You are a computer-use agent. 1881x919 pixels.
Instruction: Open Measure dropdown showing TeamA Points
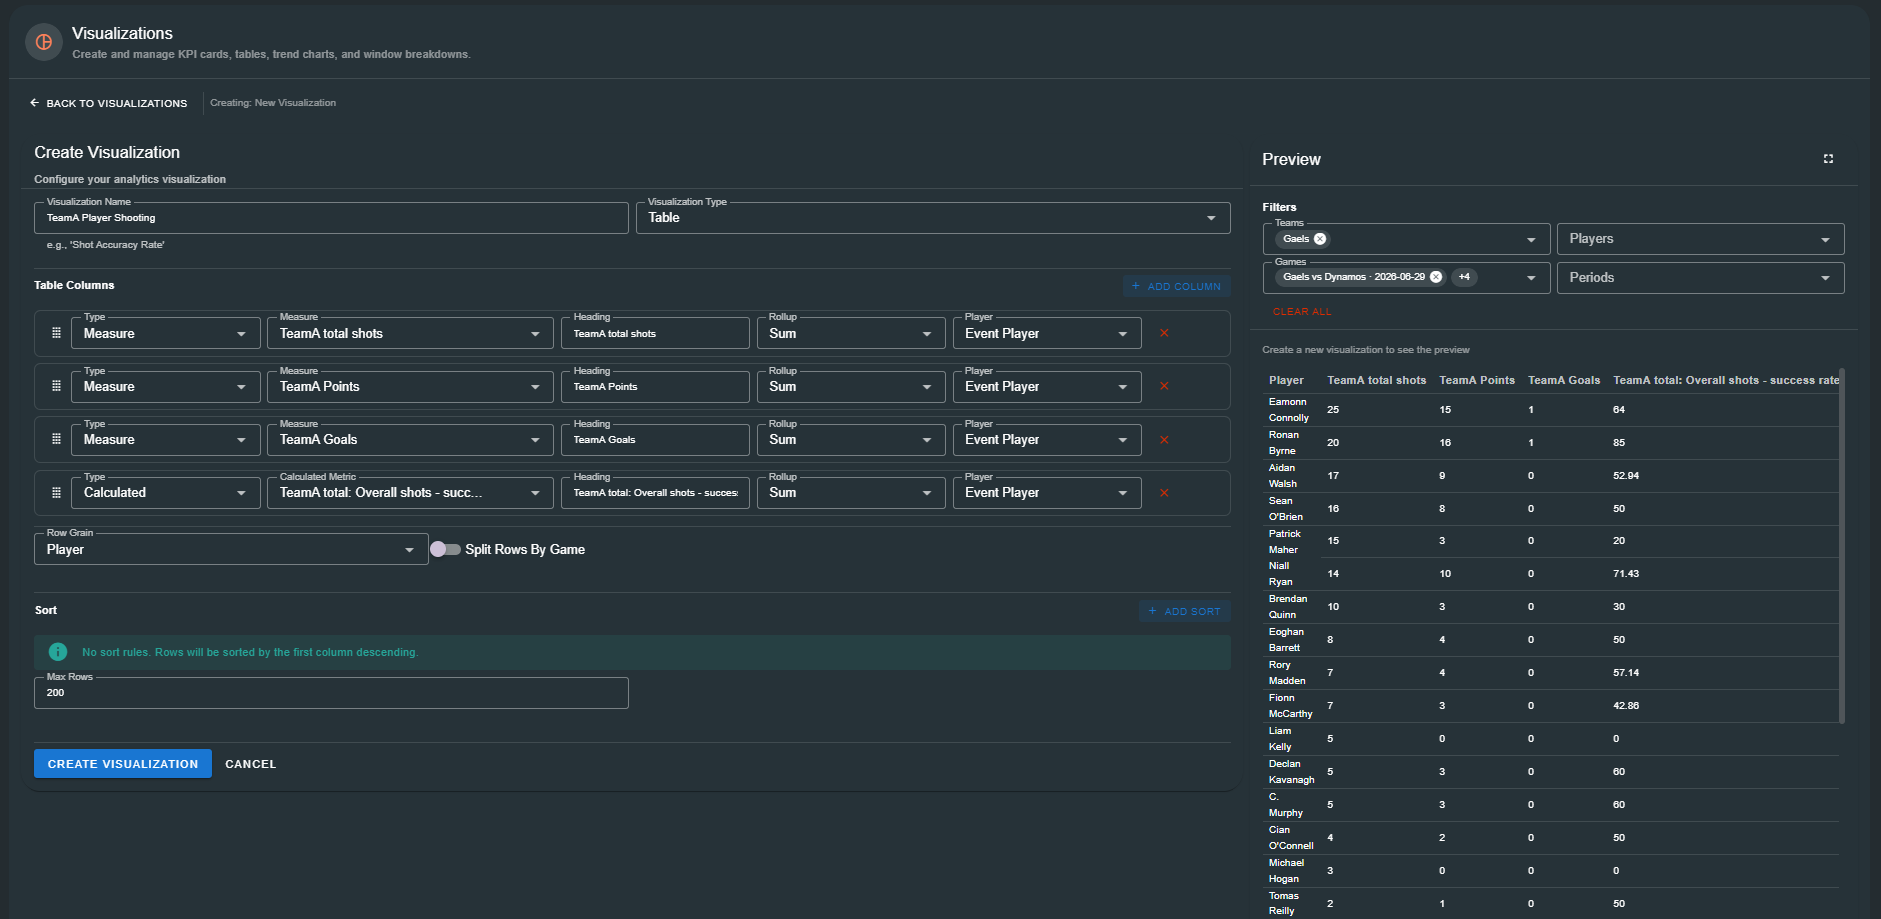pos(410,386)
